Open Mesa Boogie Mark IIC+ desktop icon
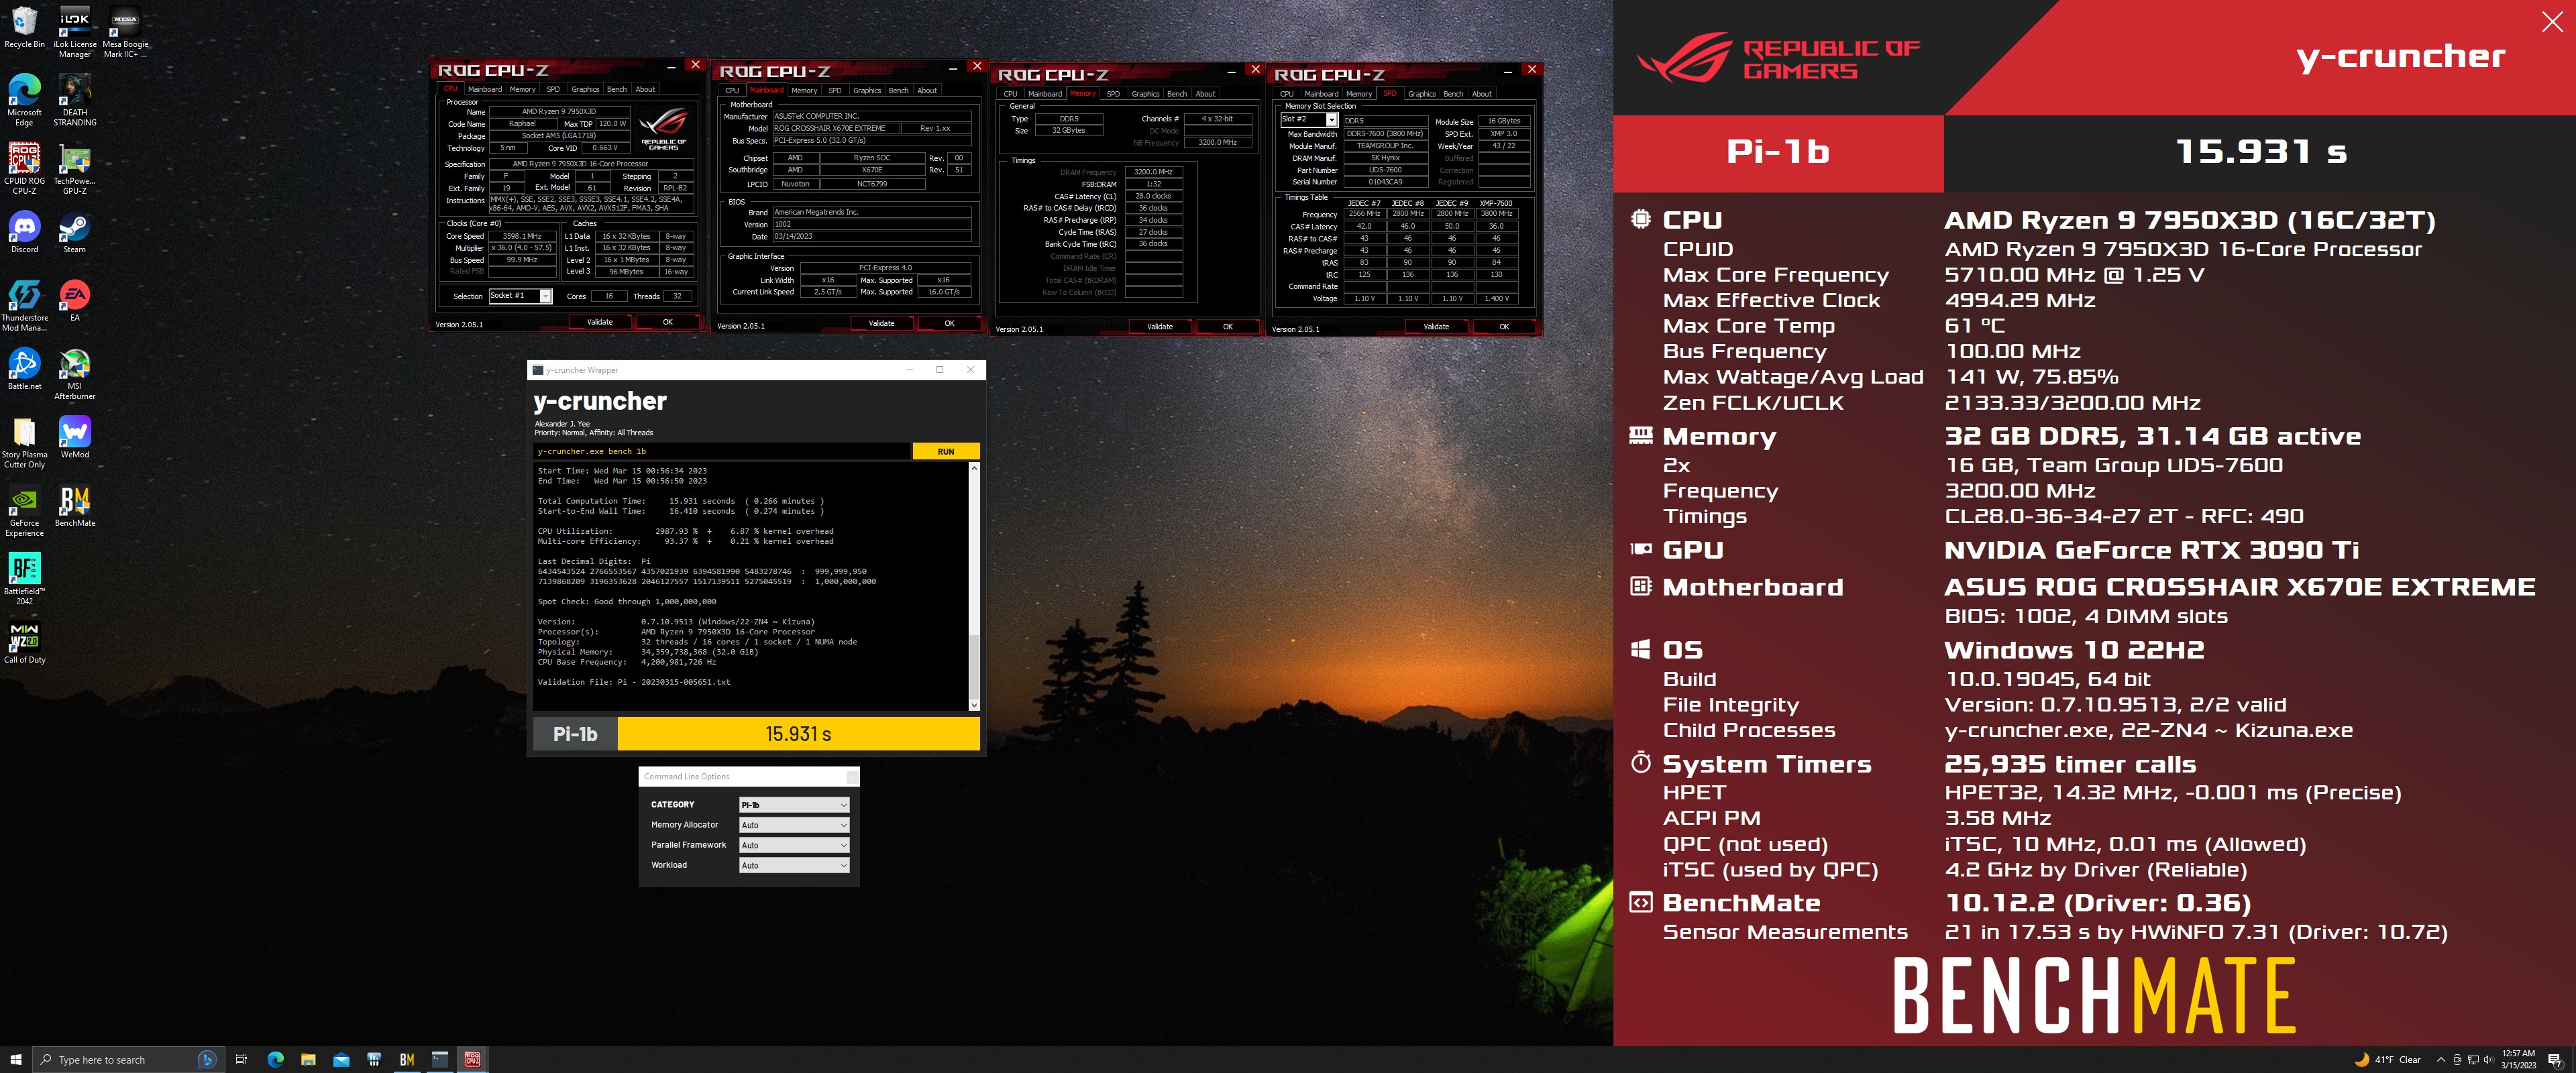 [125, 31]
